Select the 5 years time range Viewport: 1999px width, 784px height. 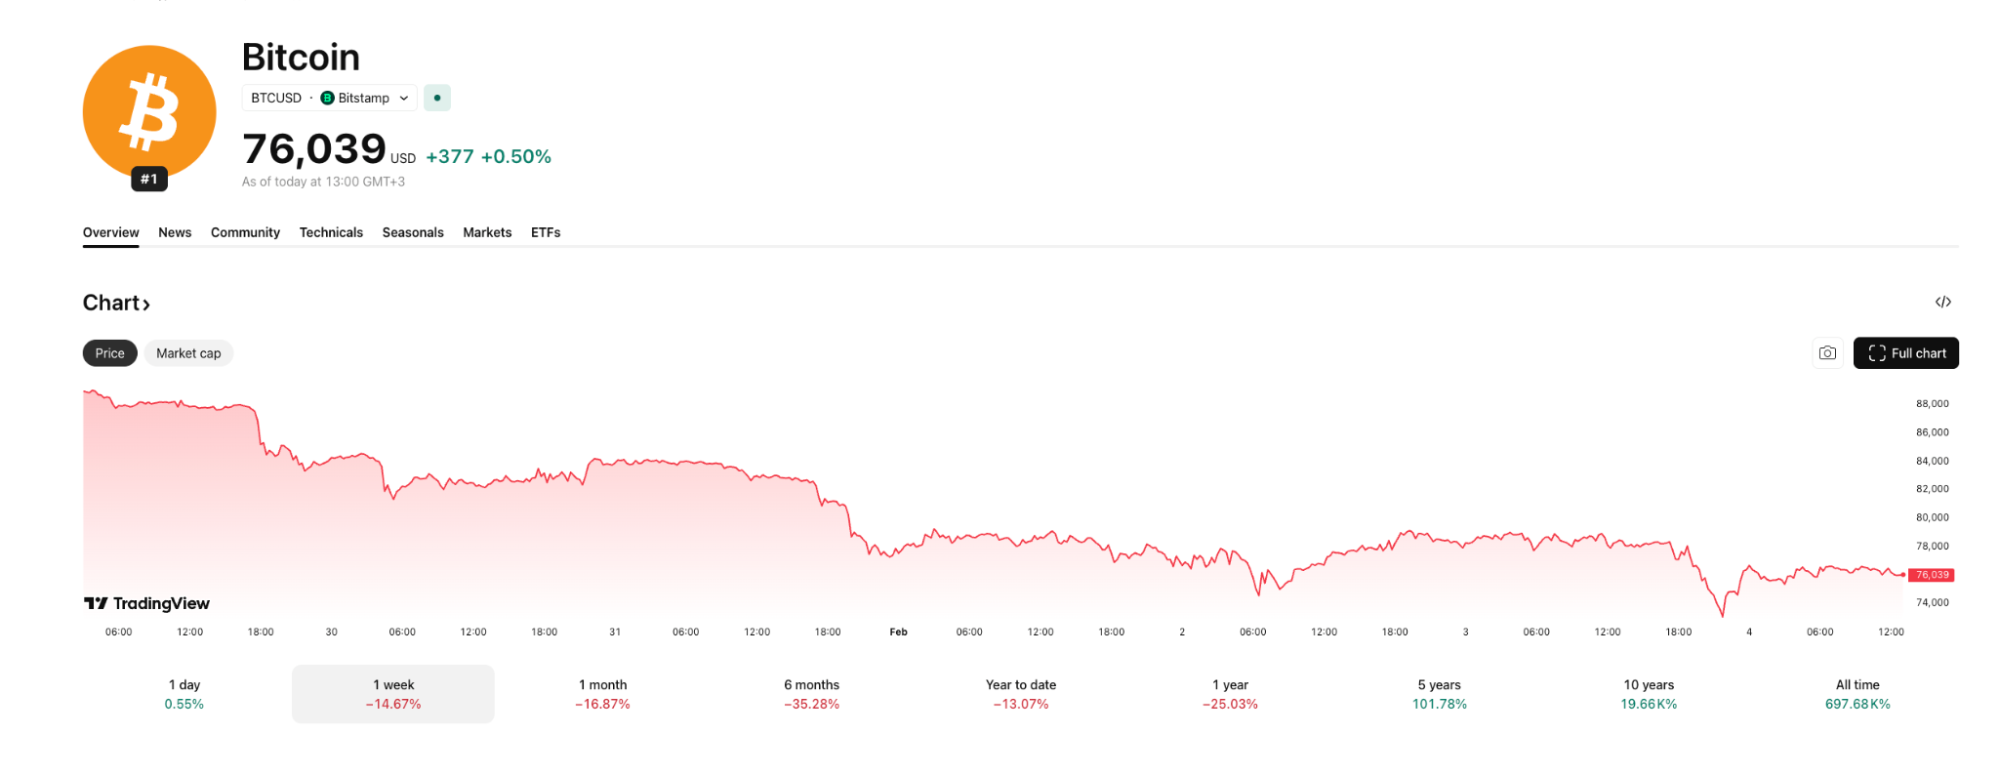click(1439, 694)
